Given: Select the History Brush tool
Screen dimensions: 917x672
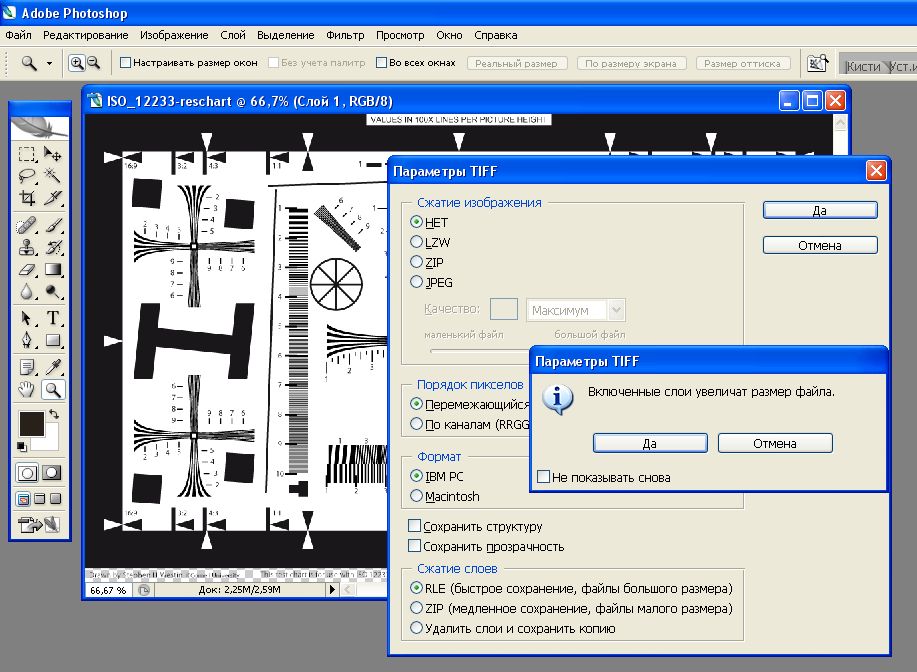Looking at the screenshot, I should coord(53,247).
